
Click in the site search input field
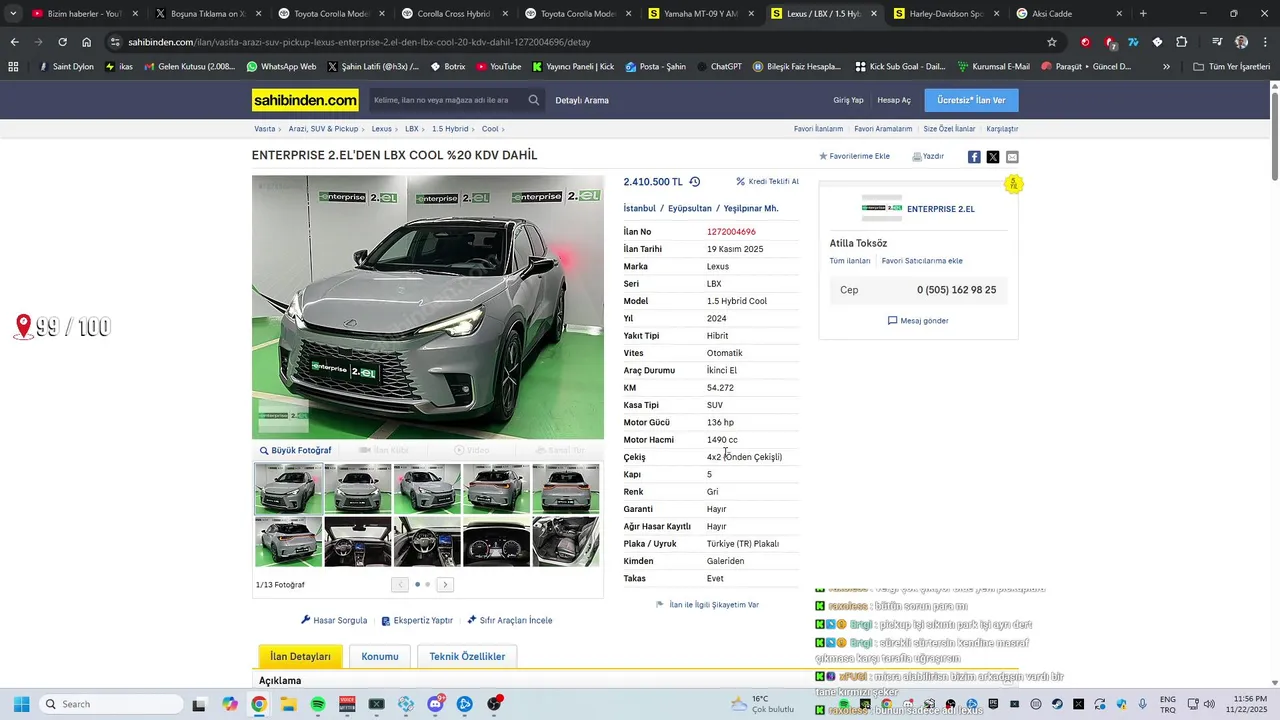pyautogui.click(x=446, y=100)
